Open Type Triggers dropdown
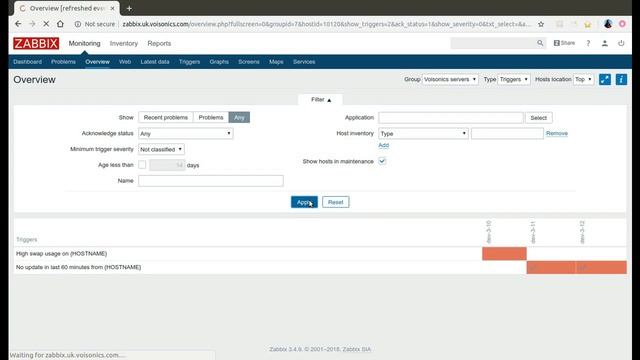The image size is (640, 360). (x=514, y=79)
